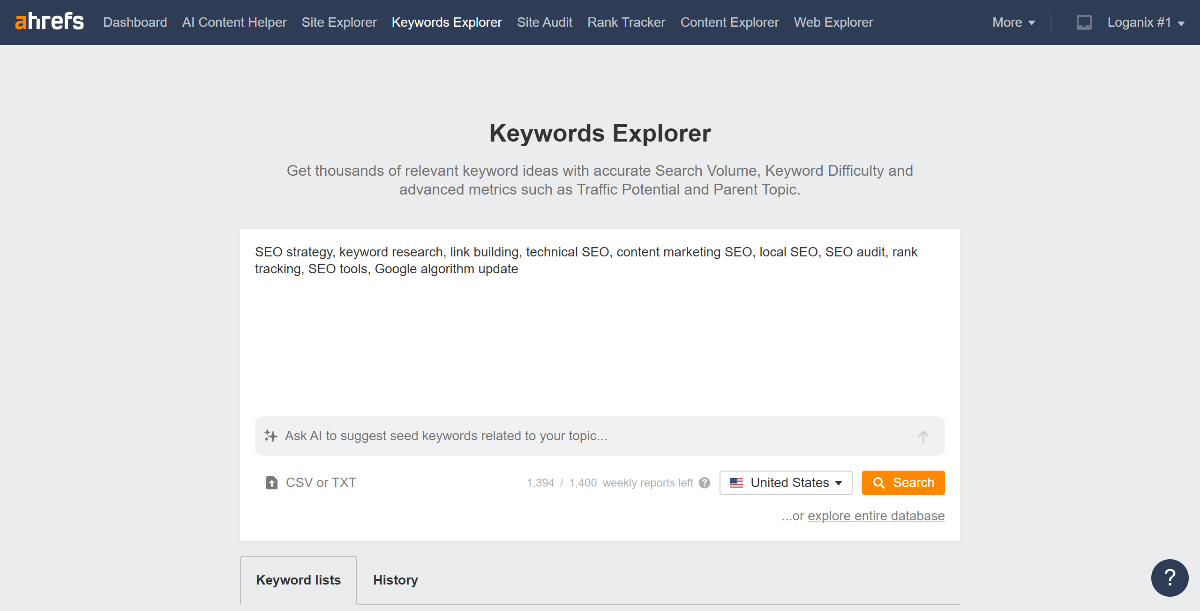The height and width of the screenshot is (611, 1200).
Task: Open Content Explorer
Action: click(729, 22)
